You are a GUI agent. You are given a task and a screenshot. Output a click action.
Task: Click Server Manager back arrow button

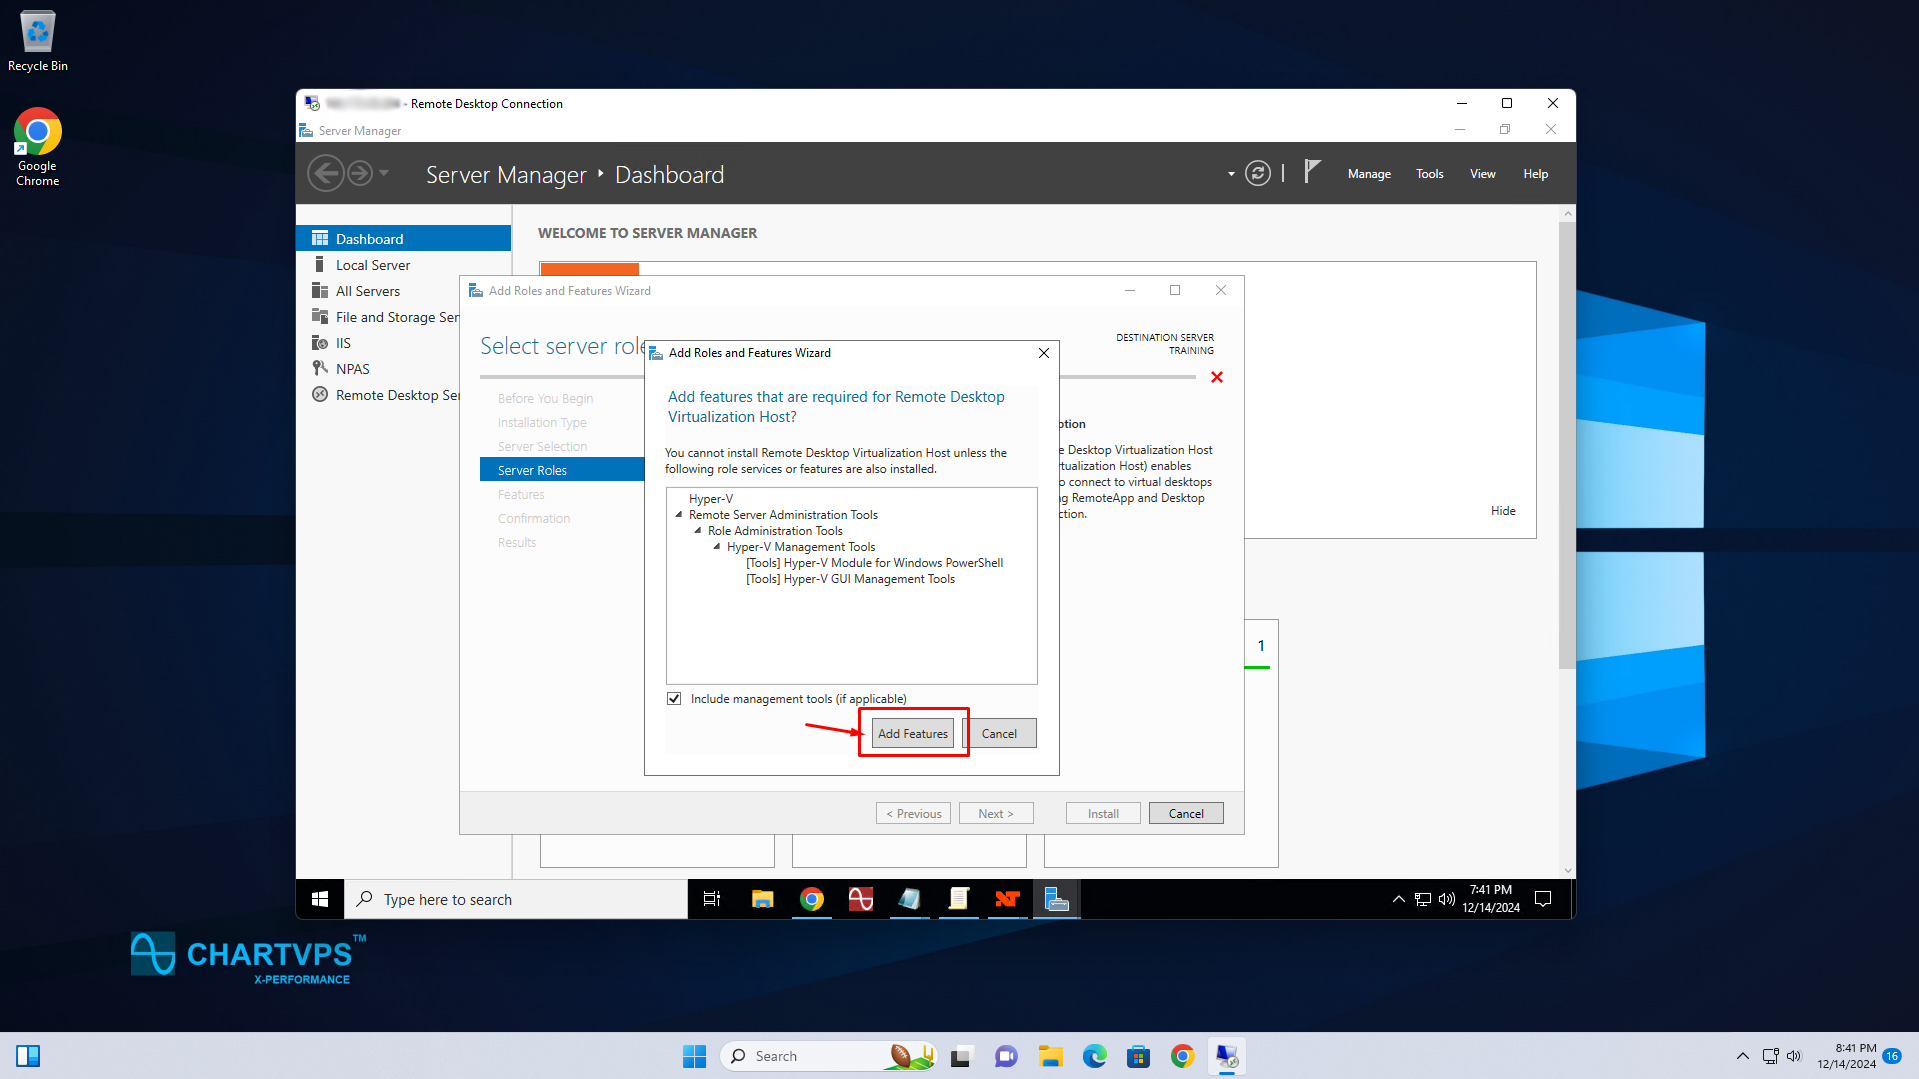click(x=326, y=174)
